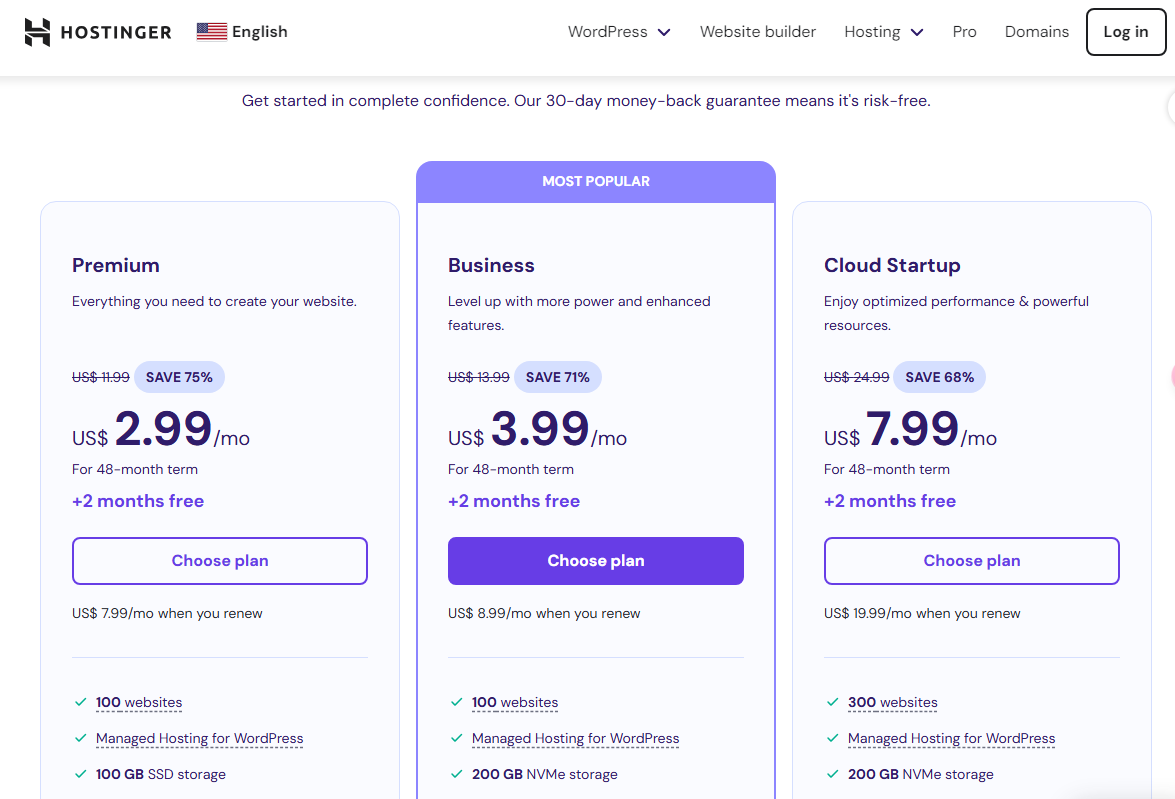This screenshot has width=1175, height=799.
Task: Click the struck-through US$ 13.99 price
Action: 479,377
